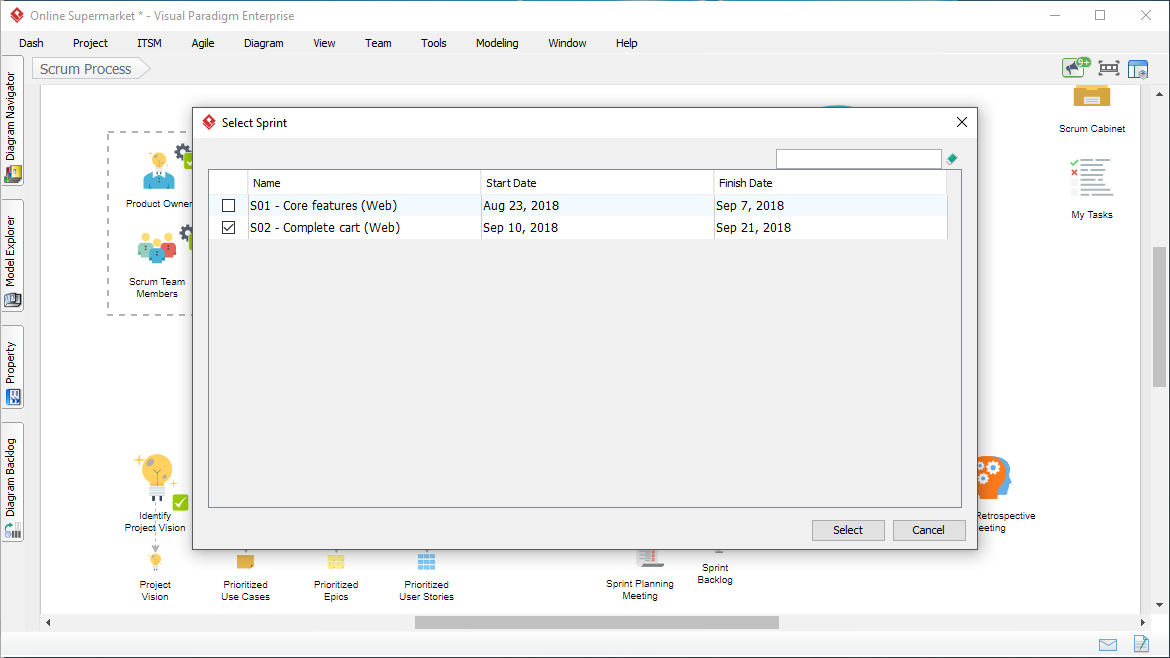
Task: Open the Agile menu
Action: pyautogui.click(x=203, y=43)
